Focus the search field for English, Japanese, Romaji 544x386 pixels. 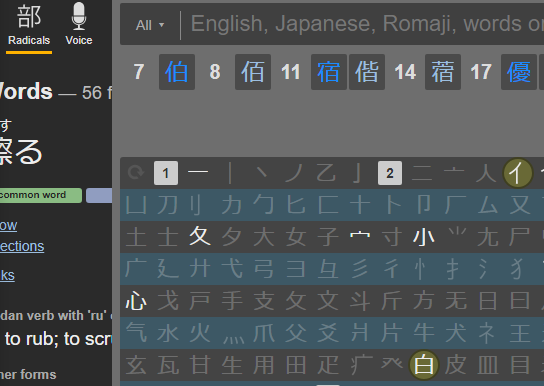(x=367, y=24)
